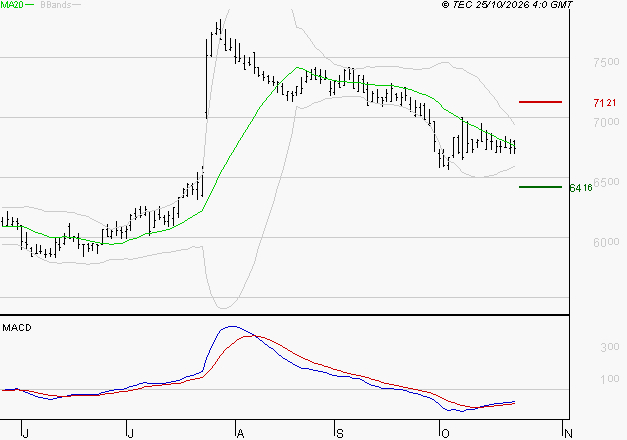Click the green 6416 support value
This screenshot has width=627, height=440.
(x=581, y=188)
